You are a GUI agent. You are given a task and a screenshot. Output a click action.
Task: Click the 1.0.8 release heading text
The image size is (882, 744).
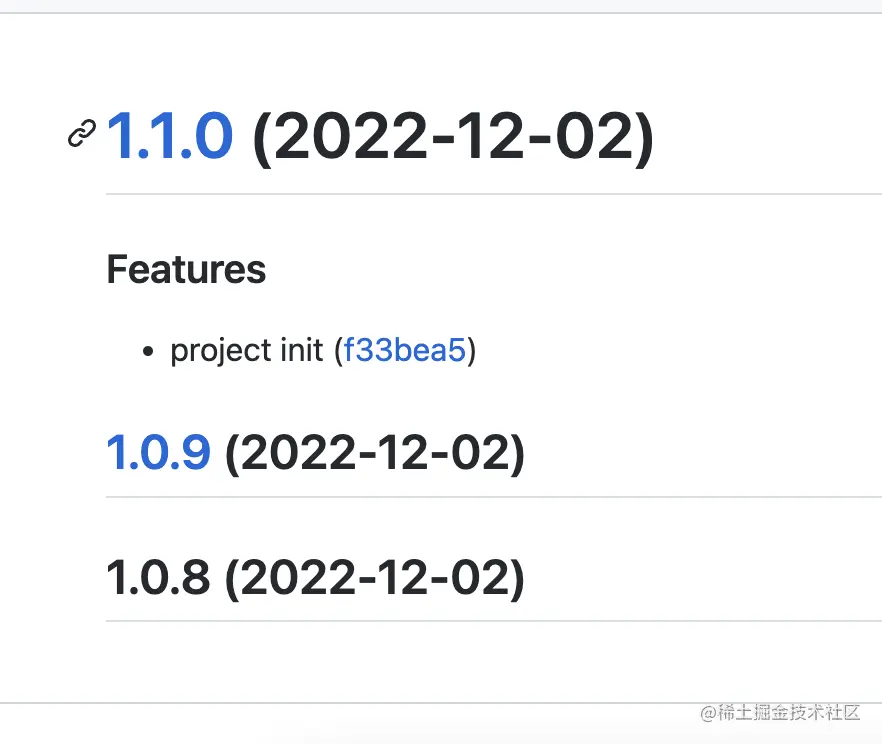click(x=159, y=577)
